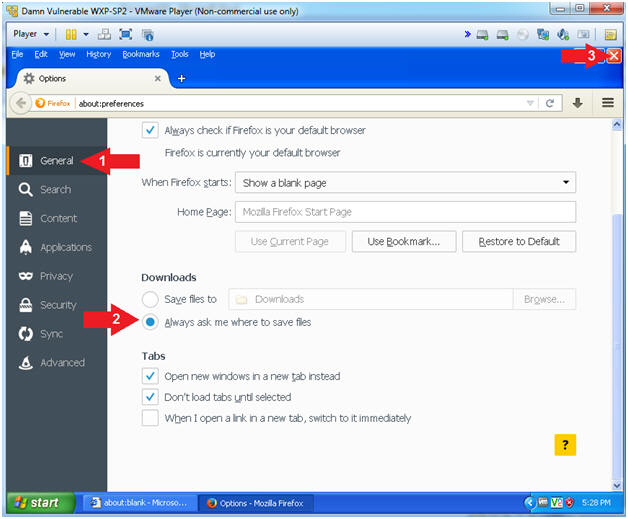The image size is (628, 519).
Task: Click the Browse... button
Action: [544, 299]
